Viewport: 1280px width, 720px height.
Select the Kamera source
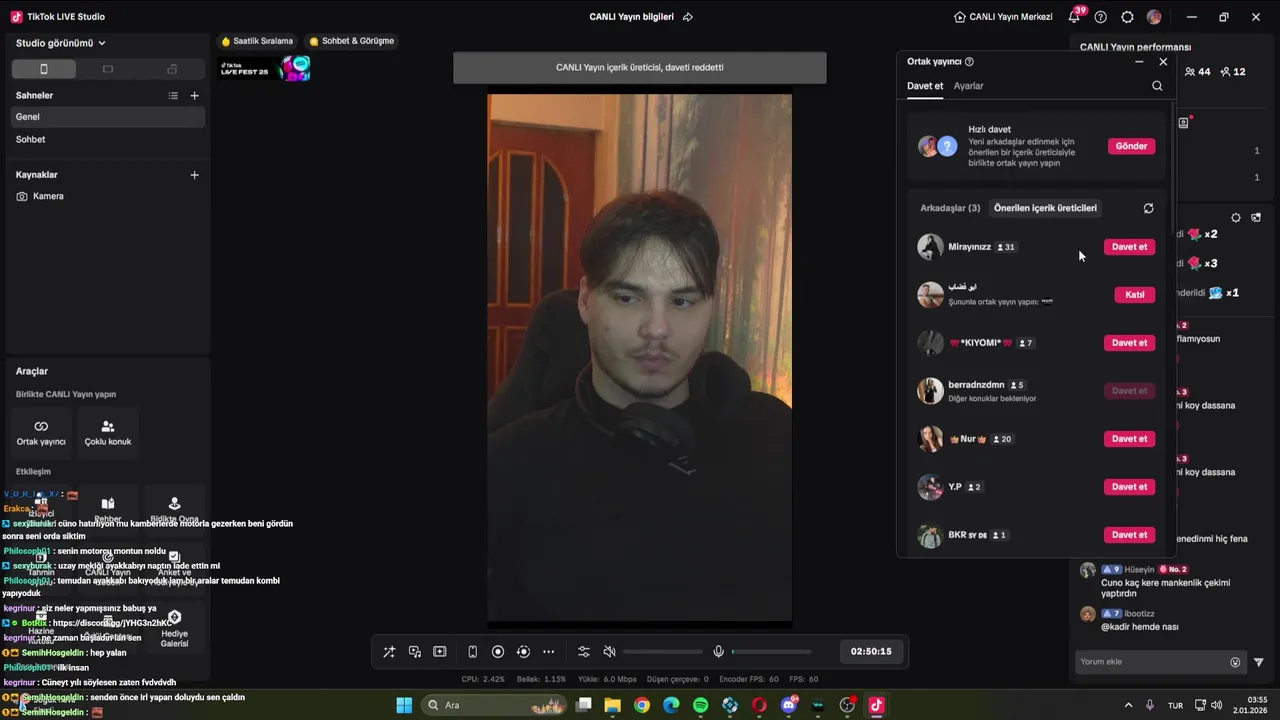108,196
